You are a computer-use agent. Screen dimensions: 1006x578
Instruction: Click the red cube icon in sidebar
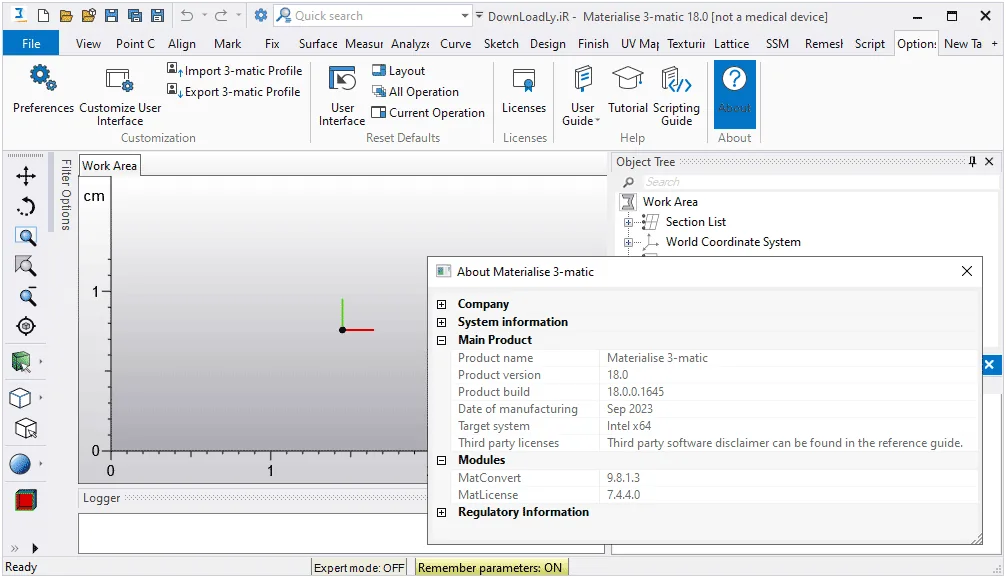click(26, 500)
